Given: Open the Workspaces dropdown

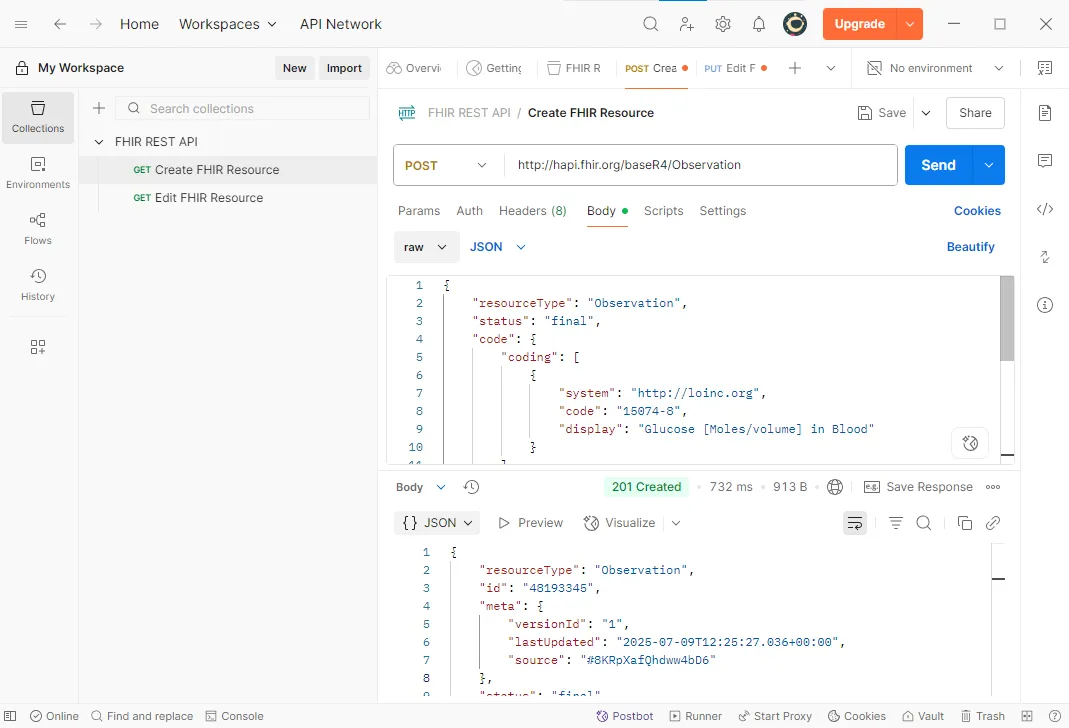Looking at the screenshot, I should [228, 25].
